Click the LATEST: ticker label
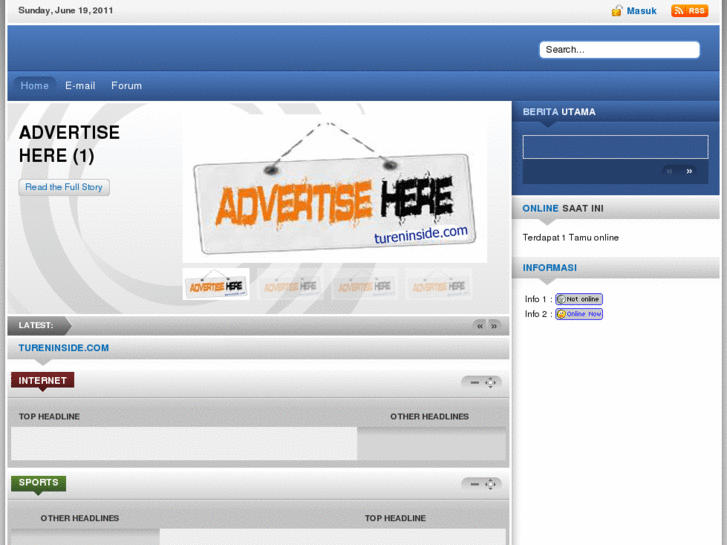727x545 pixels. [x=36, y=325]
